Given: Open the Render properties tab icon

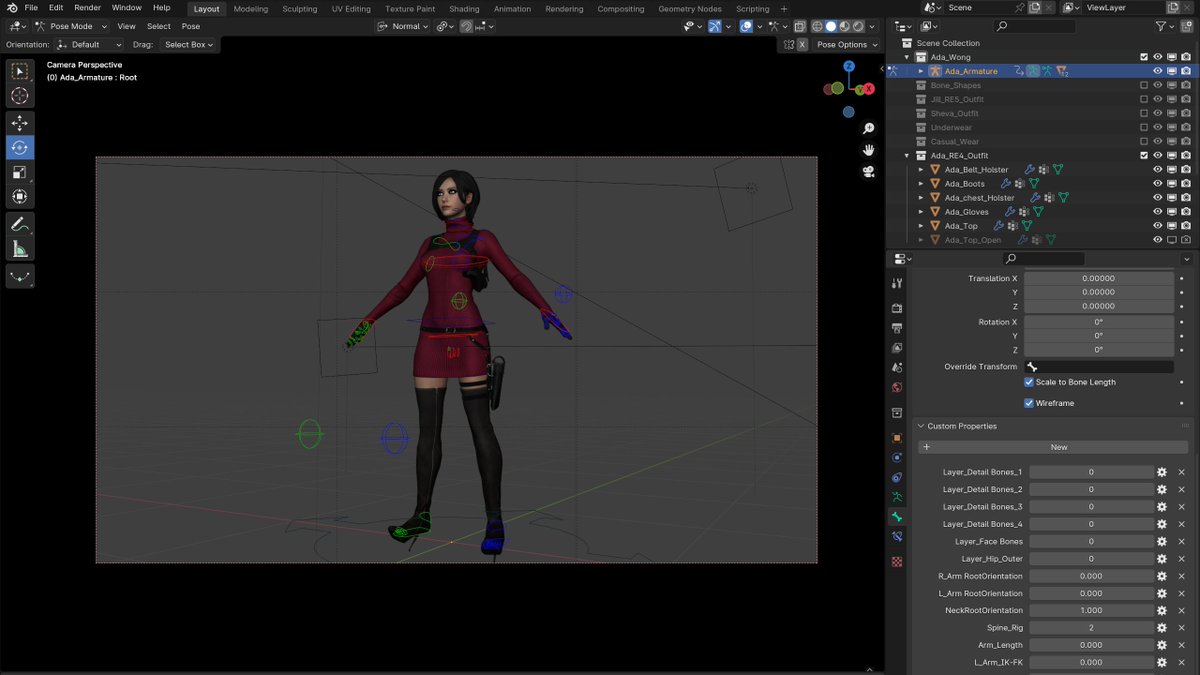Looking at the screenshot, I should pos(897,309).
